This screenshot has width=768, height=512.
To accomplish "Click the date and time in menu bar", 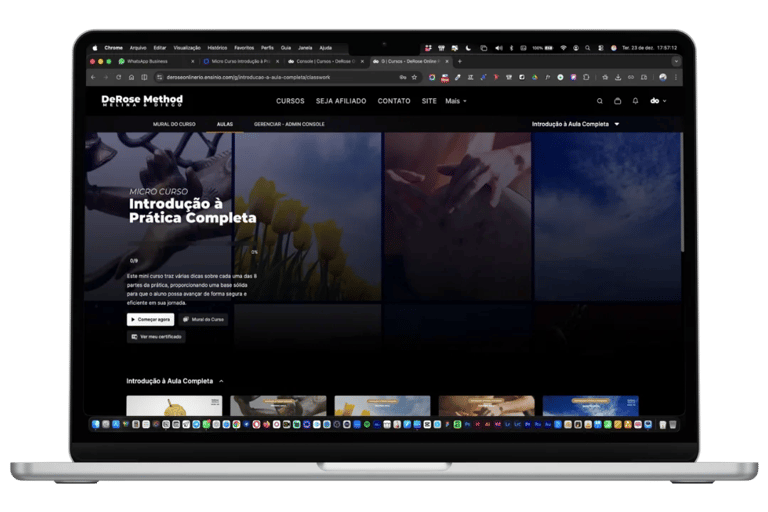I will coord(649,48).
